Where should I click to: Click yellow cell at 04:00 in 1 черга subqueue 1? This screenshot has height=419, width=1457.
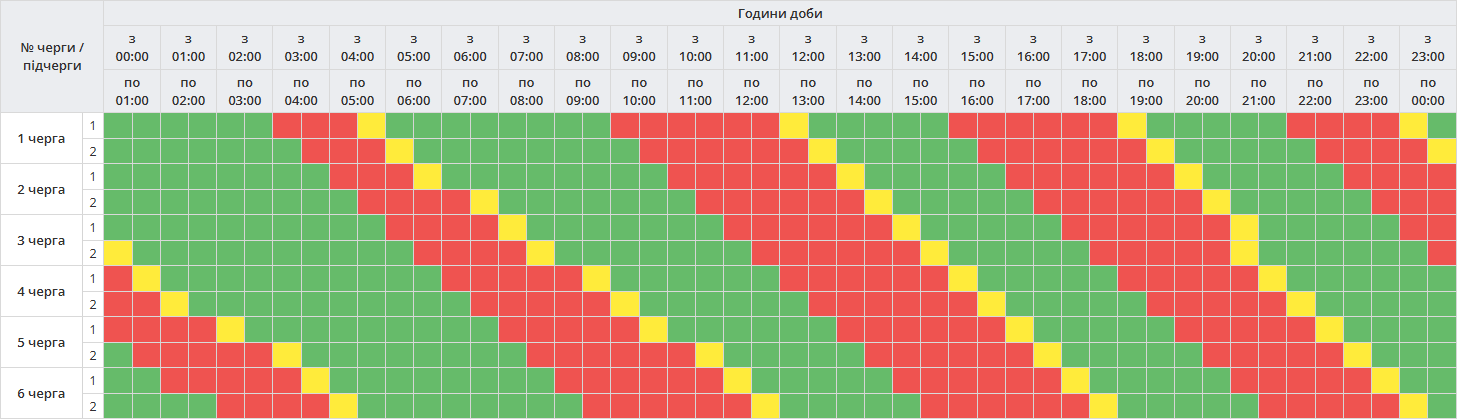point(372,125)
